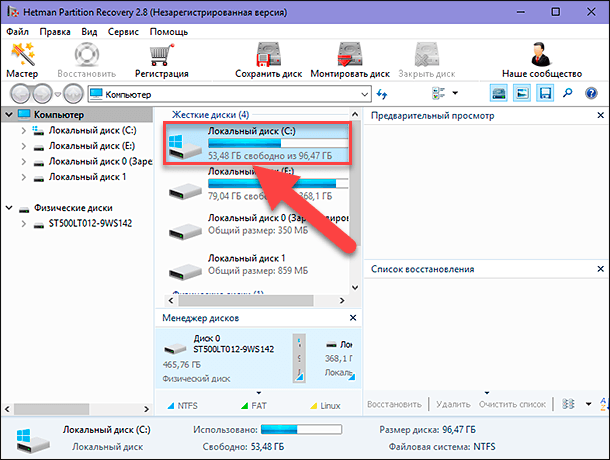Refresh the view with blue arrows icon
Screen dimensions: 610x460
[x=382, y=94]
